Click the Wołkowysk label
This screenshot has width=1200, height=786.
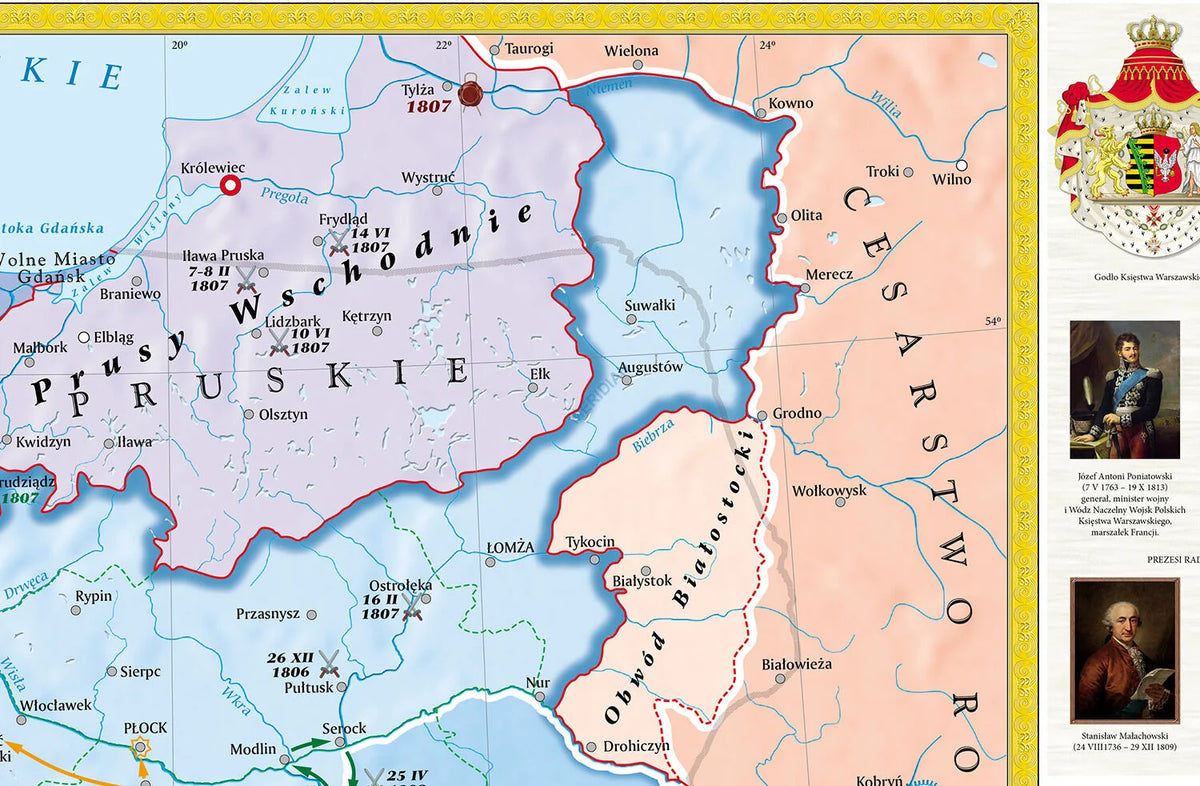(831, 491)
